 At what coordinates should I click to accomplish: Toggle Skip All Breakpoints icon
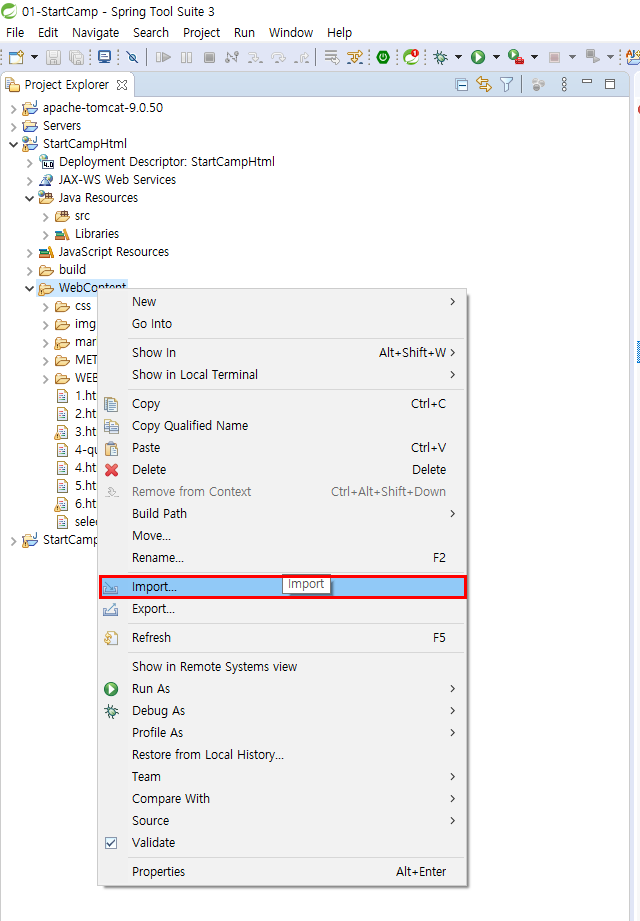click(133, 57)
